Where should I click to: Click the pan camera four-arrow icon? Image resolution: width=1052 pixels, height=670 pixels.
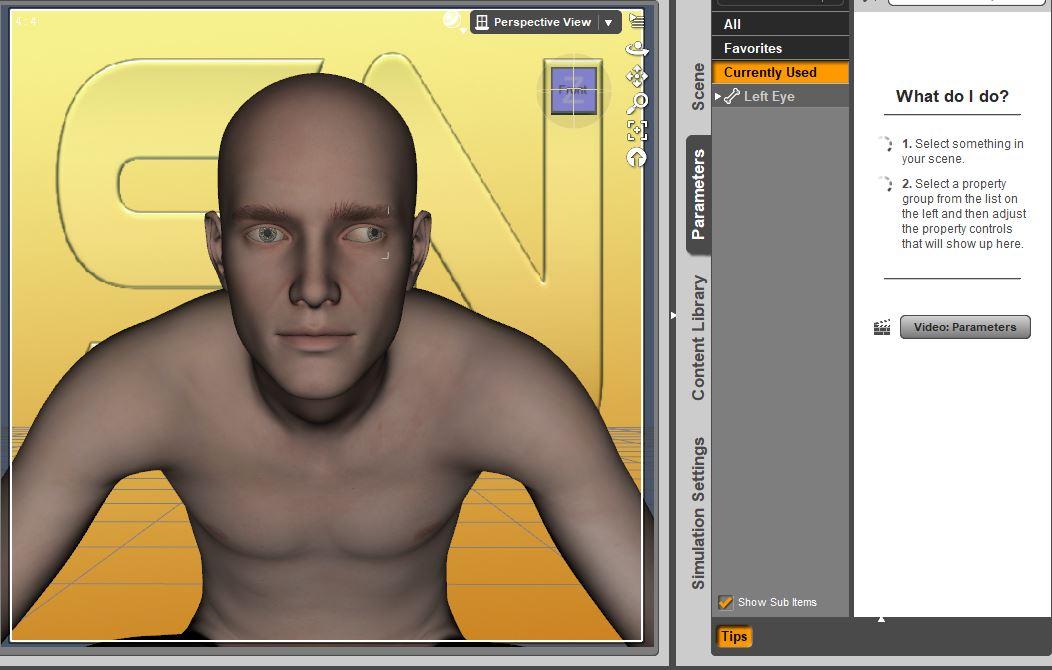pyautogui.click(x=637, y=76)
